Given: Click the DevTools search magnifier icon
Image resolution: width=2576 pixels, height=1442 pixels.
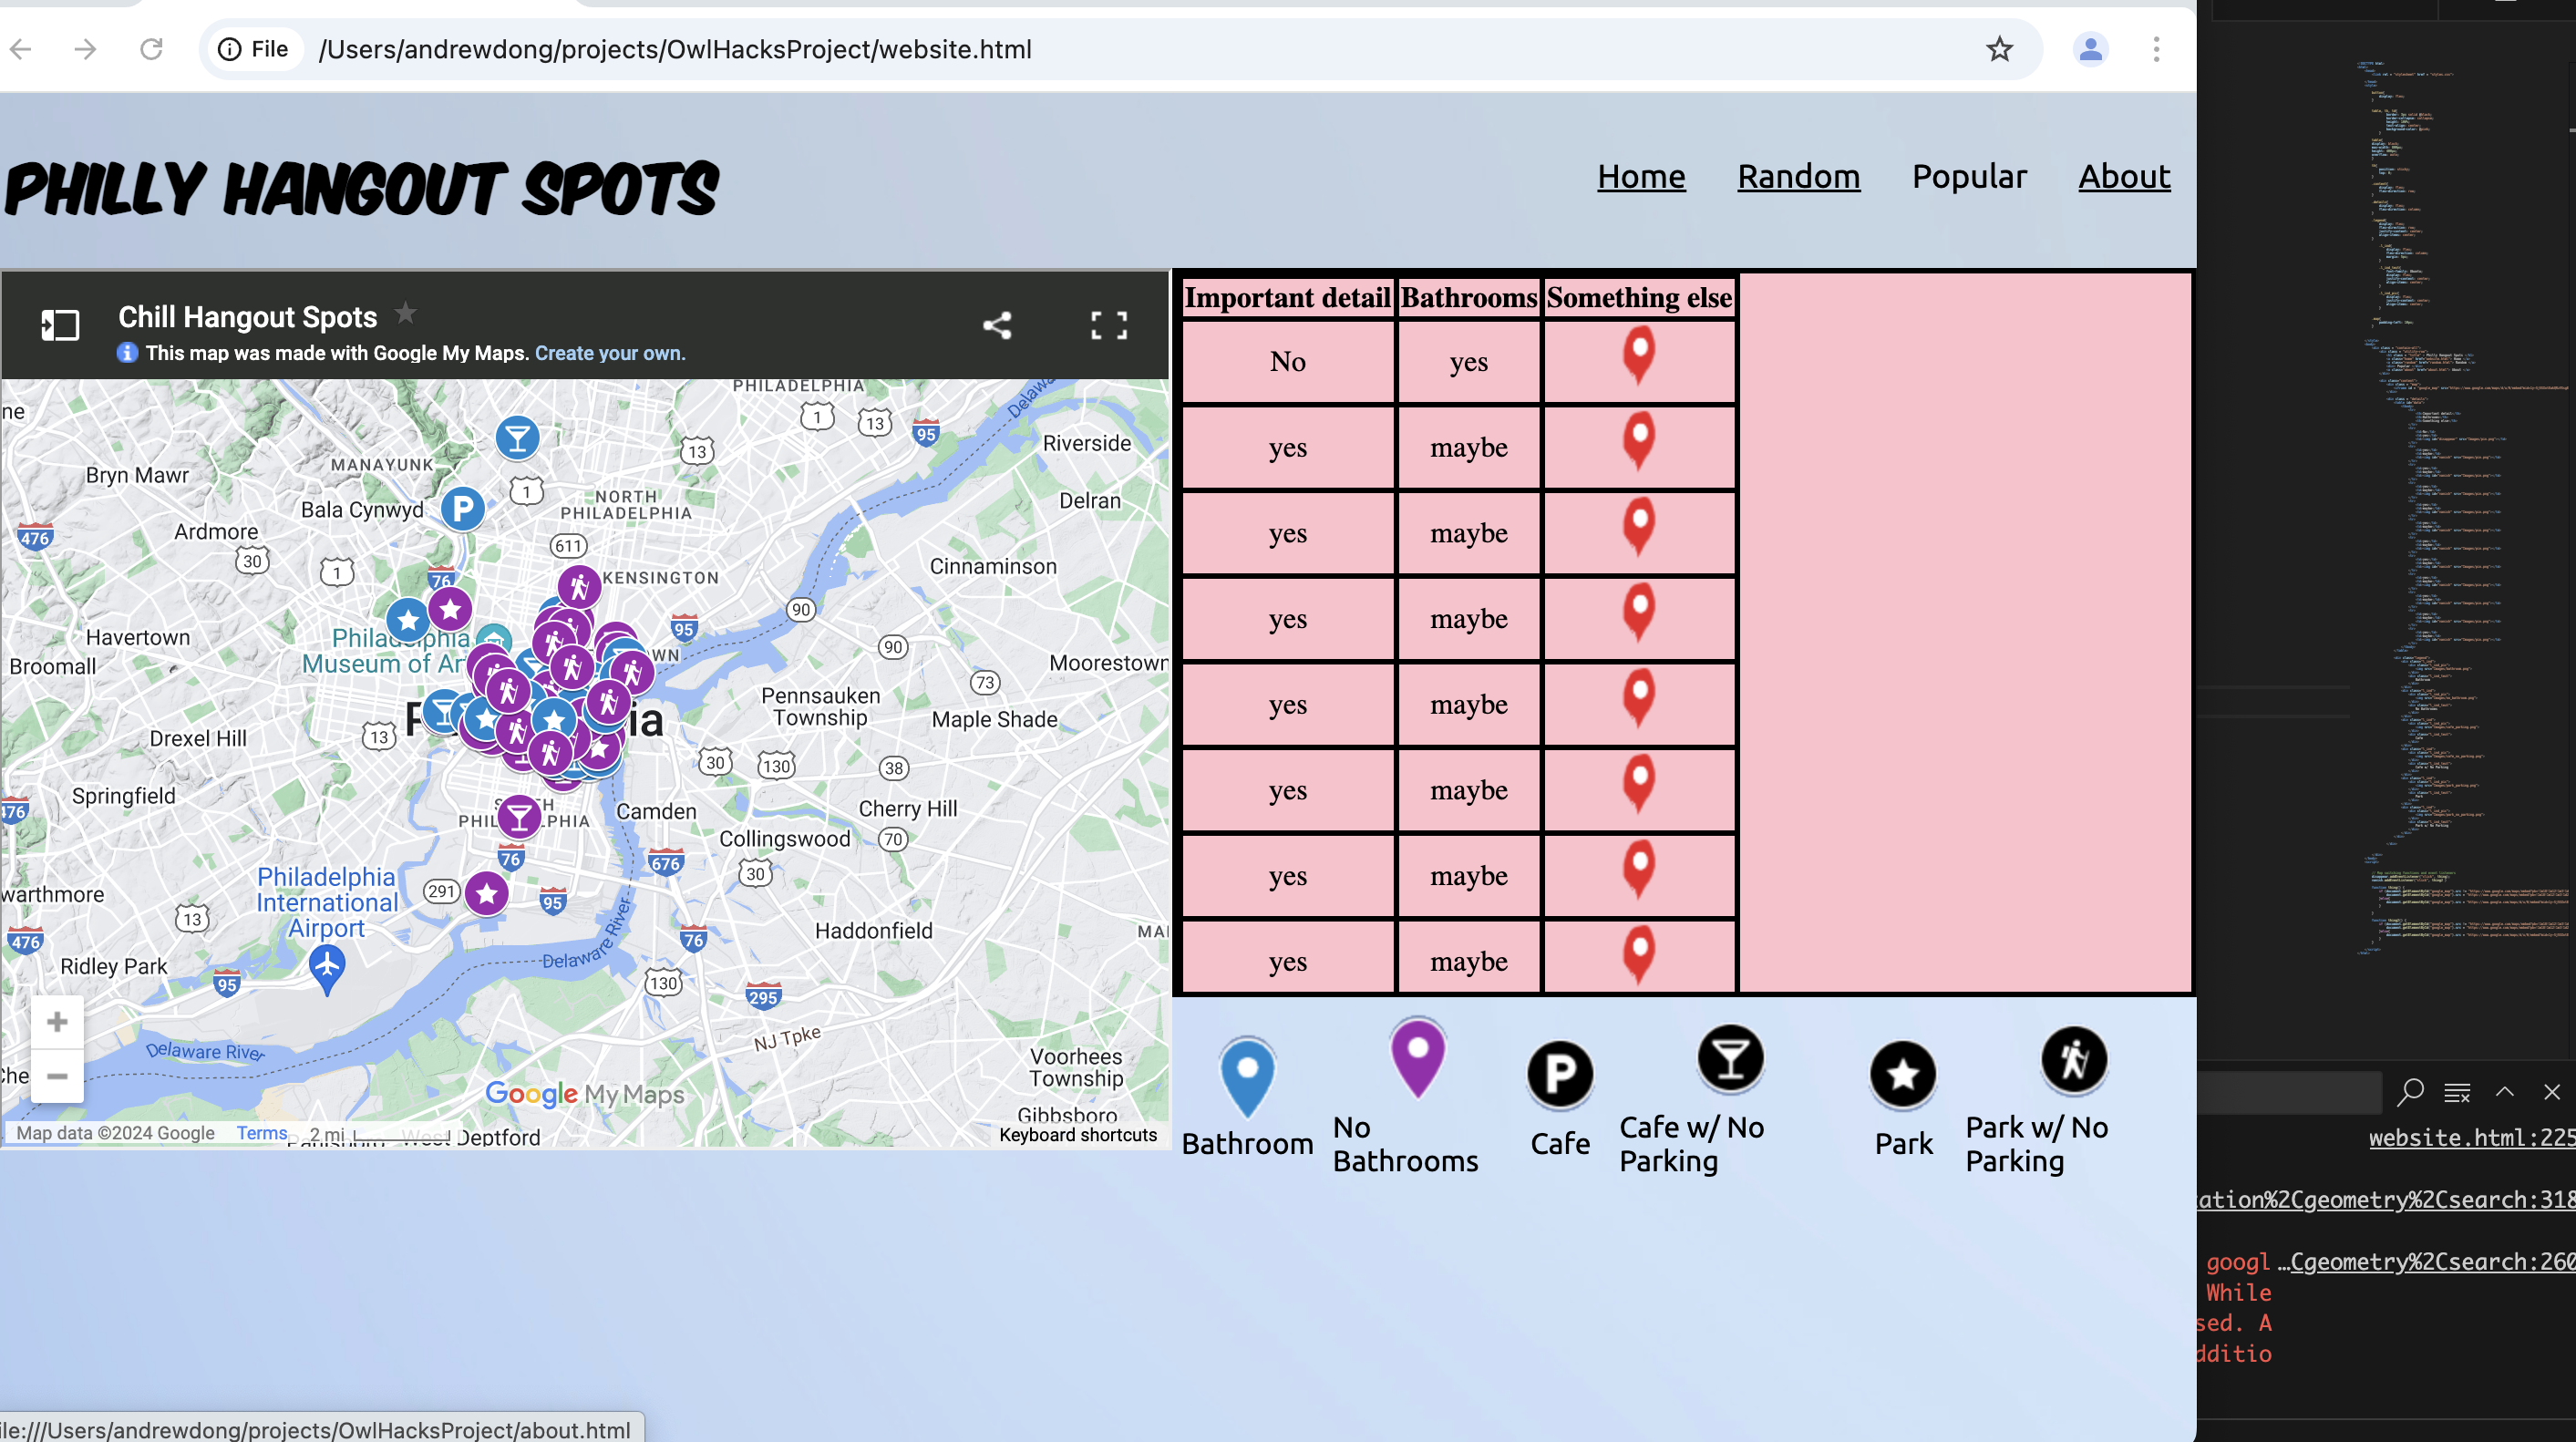Looking at the screenshot, I should (2410, 1091).
